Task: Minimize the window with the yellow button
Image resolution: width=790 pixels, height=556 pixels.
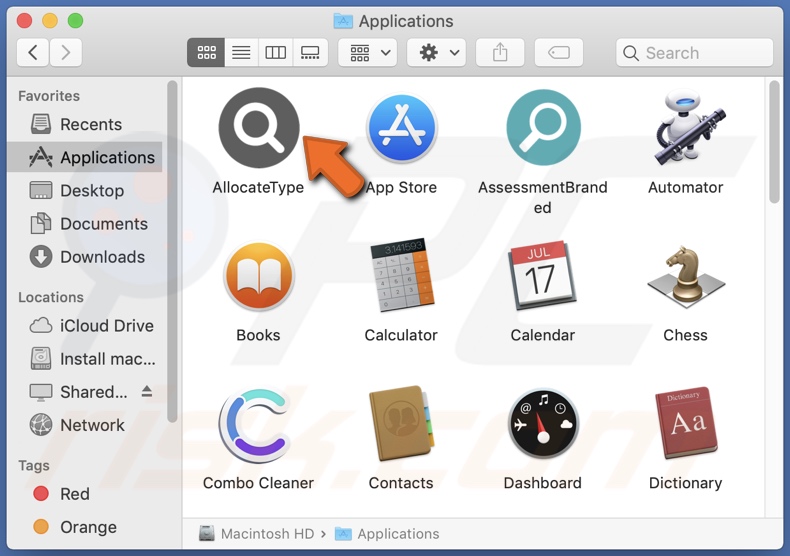Action: click(50, 21)
